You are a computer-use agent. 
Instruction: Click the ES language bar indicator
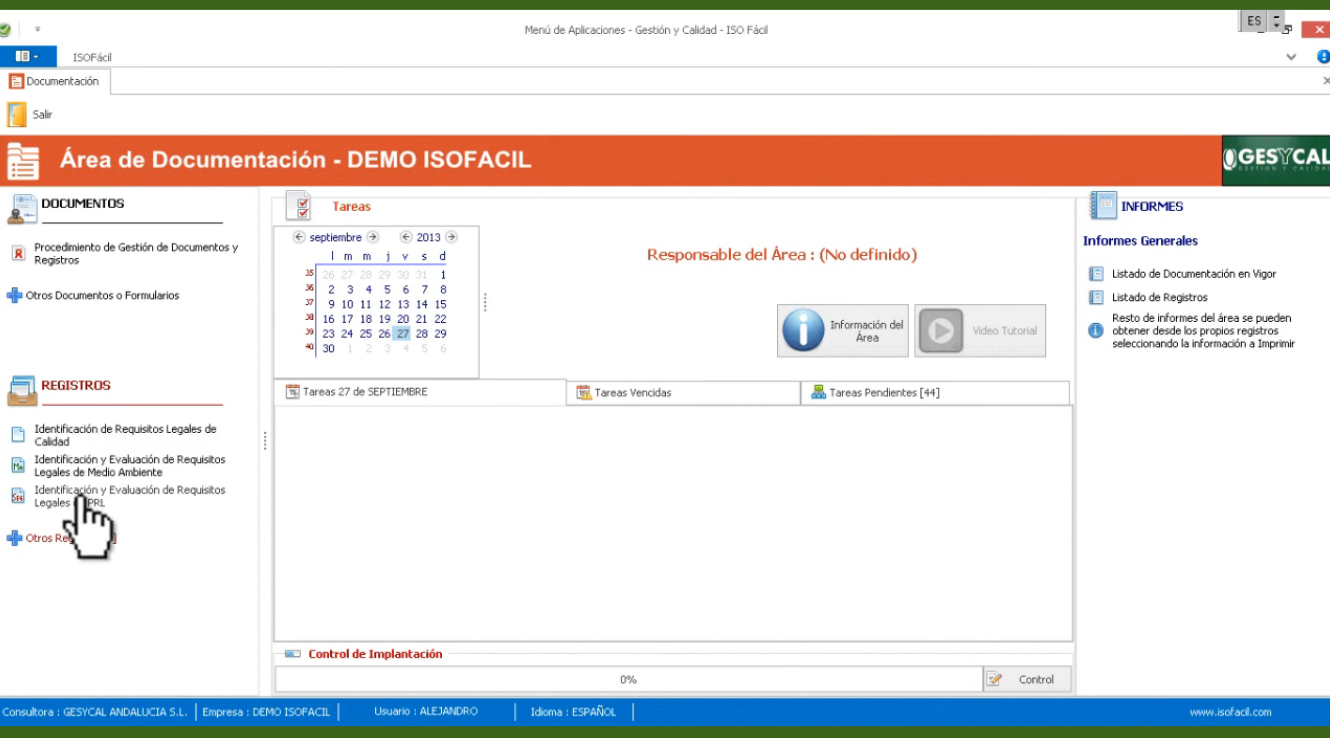click(1254, 21)
